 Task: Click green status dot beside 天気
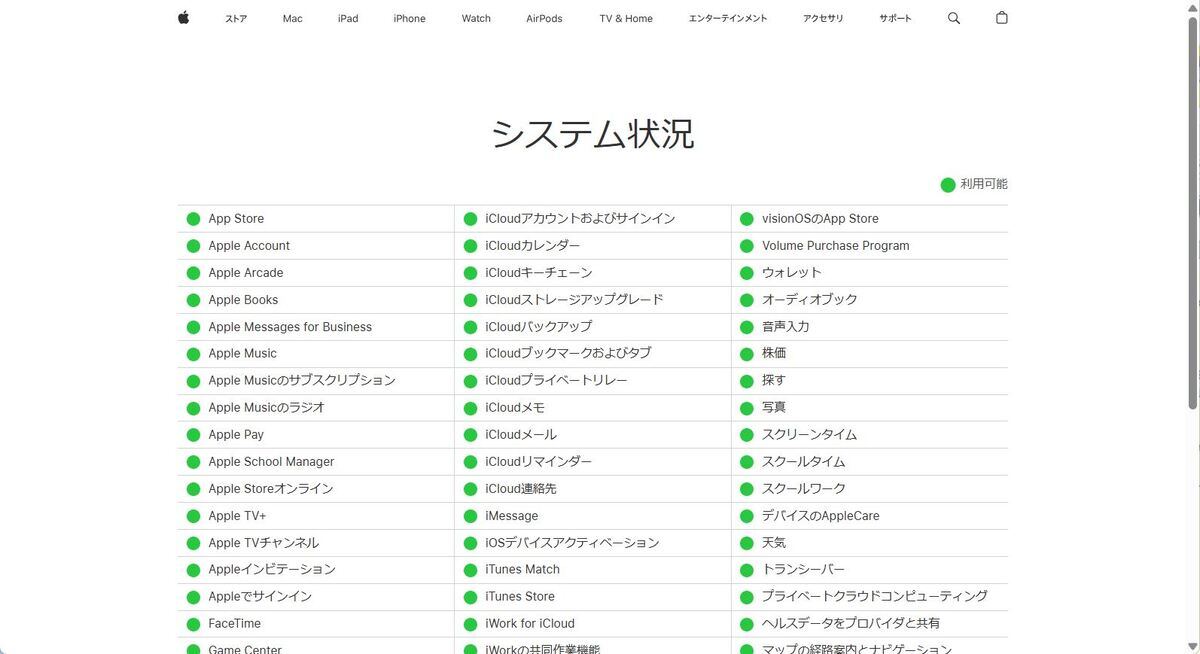[746, 543]
